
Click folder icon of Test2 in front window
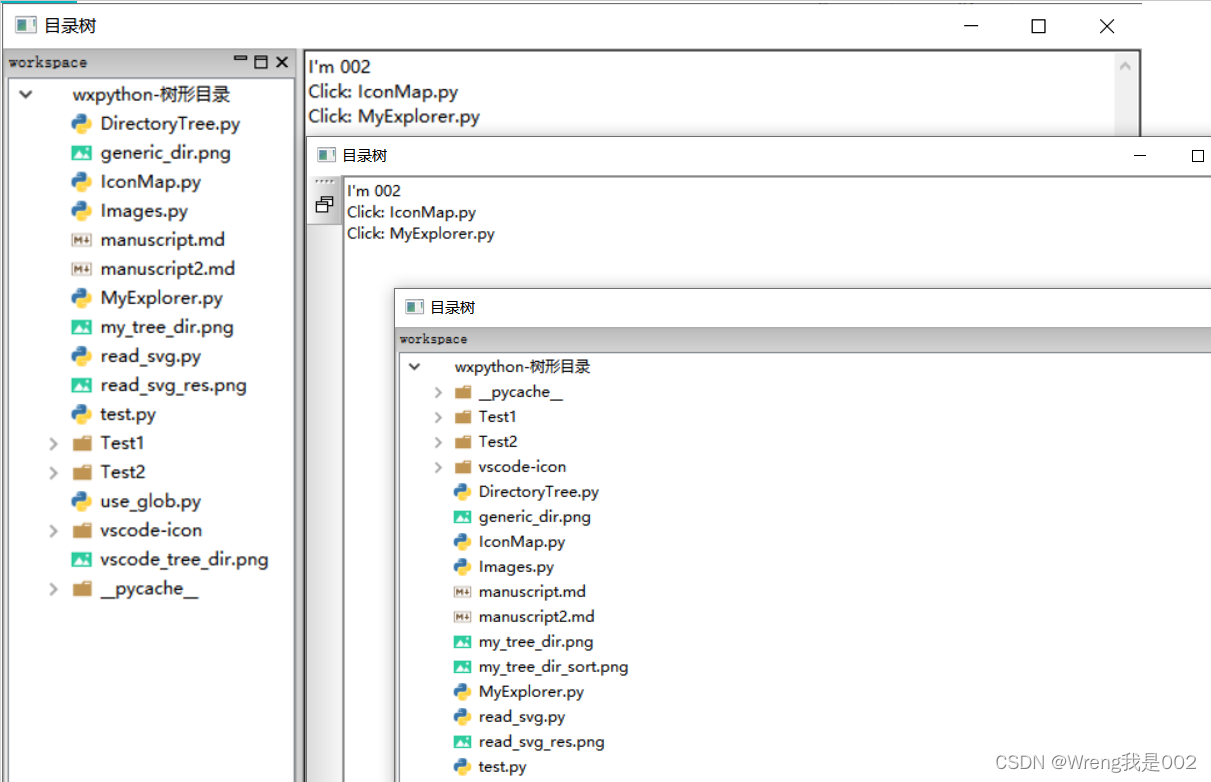462,442
